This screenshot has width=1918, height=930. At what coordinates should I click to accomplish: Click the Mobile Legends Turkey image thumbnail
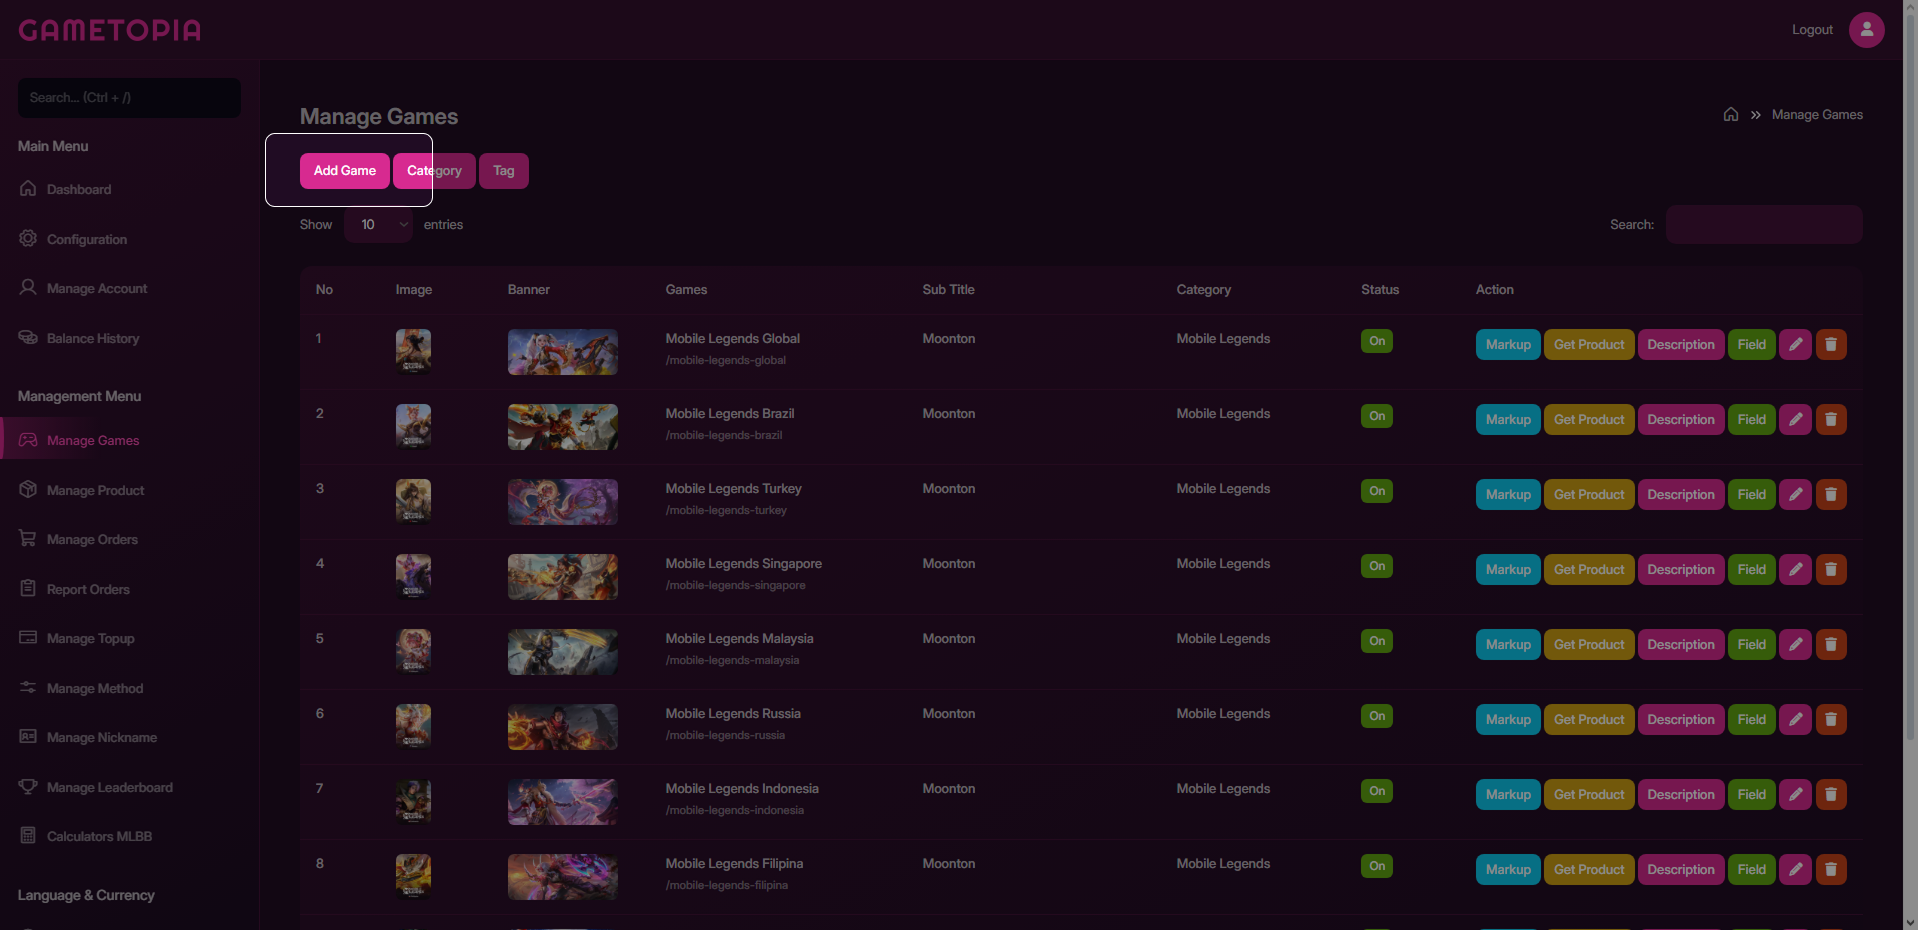click(413, 501)
